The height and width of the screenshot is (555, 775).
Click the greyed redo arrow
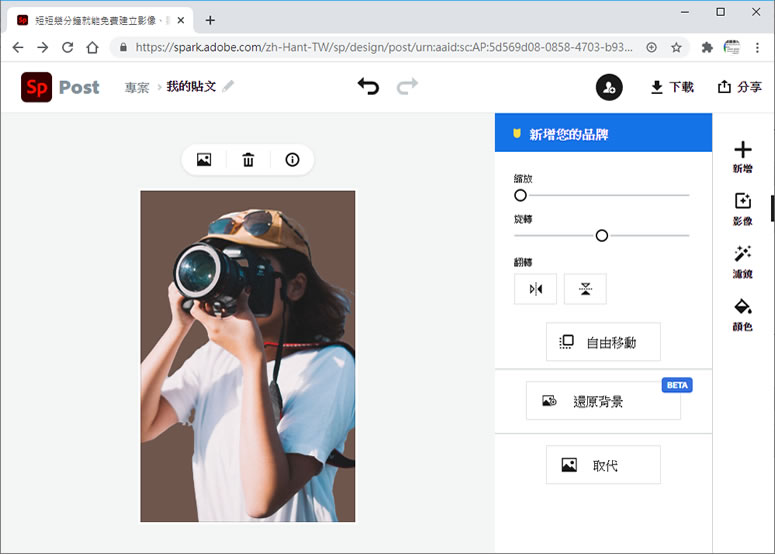407,86
